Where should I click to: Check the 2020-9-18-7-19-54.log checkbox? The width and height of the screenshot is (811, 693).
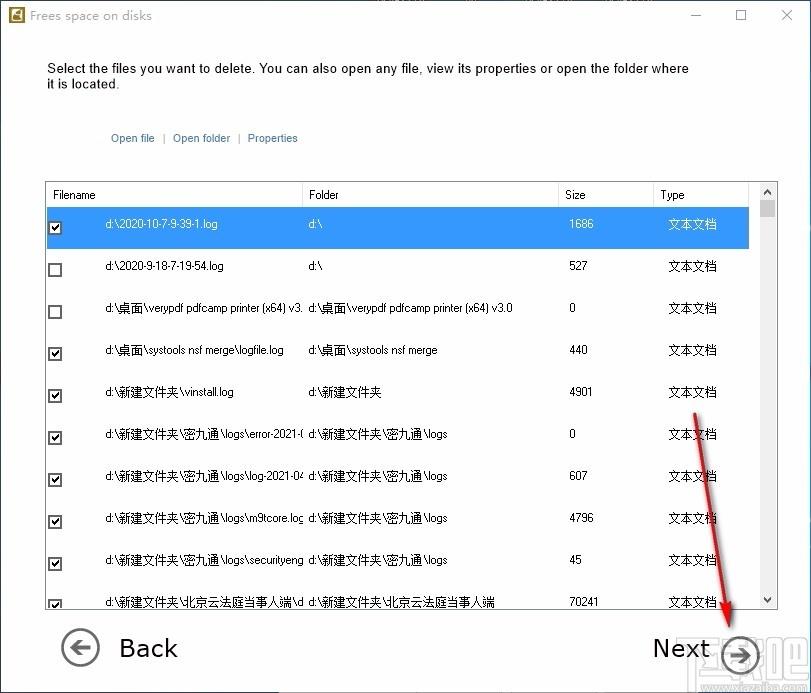[55, 269]
